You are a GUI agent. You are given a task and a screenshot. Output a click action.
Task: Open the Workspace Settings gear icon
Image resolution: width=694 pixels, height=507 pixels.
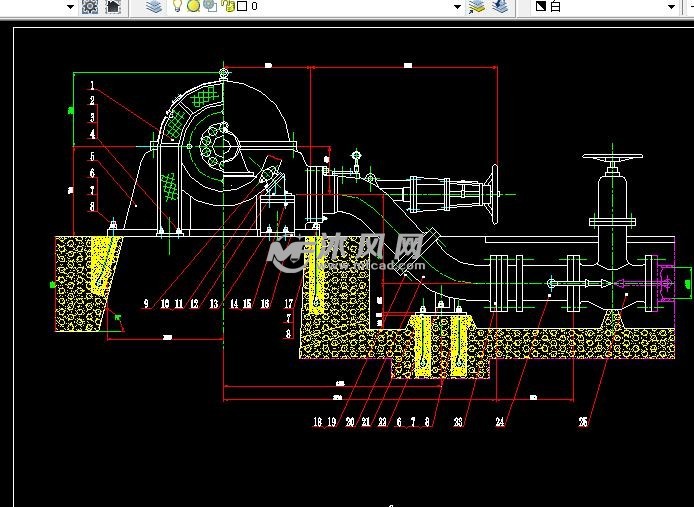90,6
